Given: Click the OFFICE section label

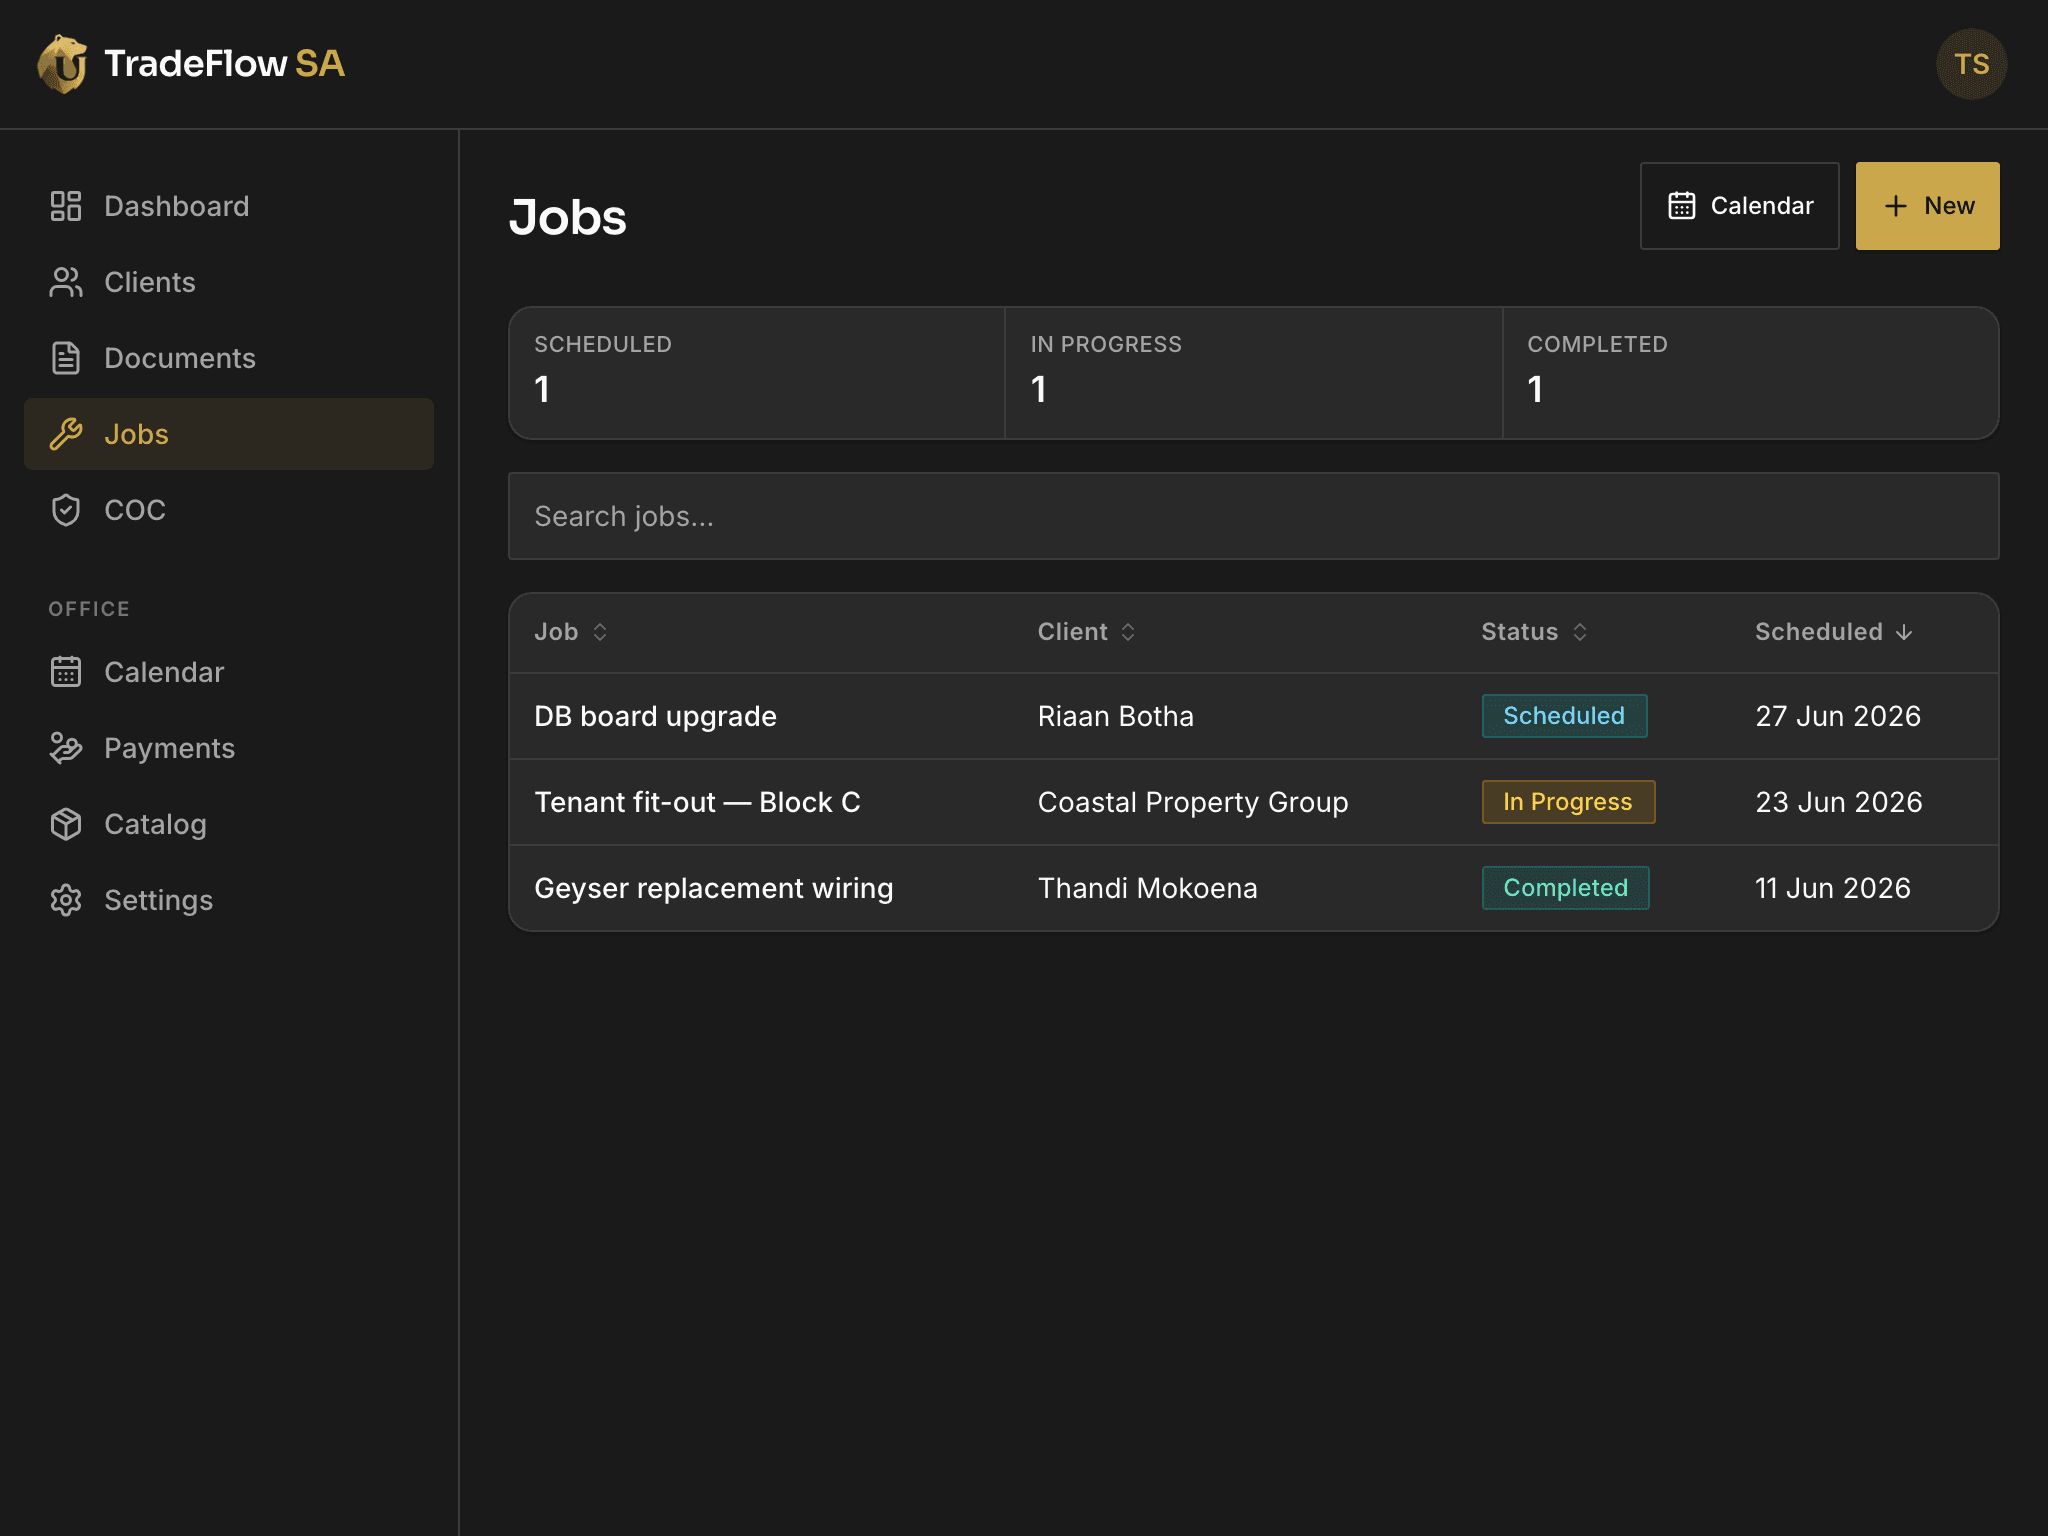Looking at the screenshot, I should (x=89, y=609).
